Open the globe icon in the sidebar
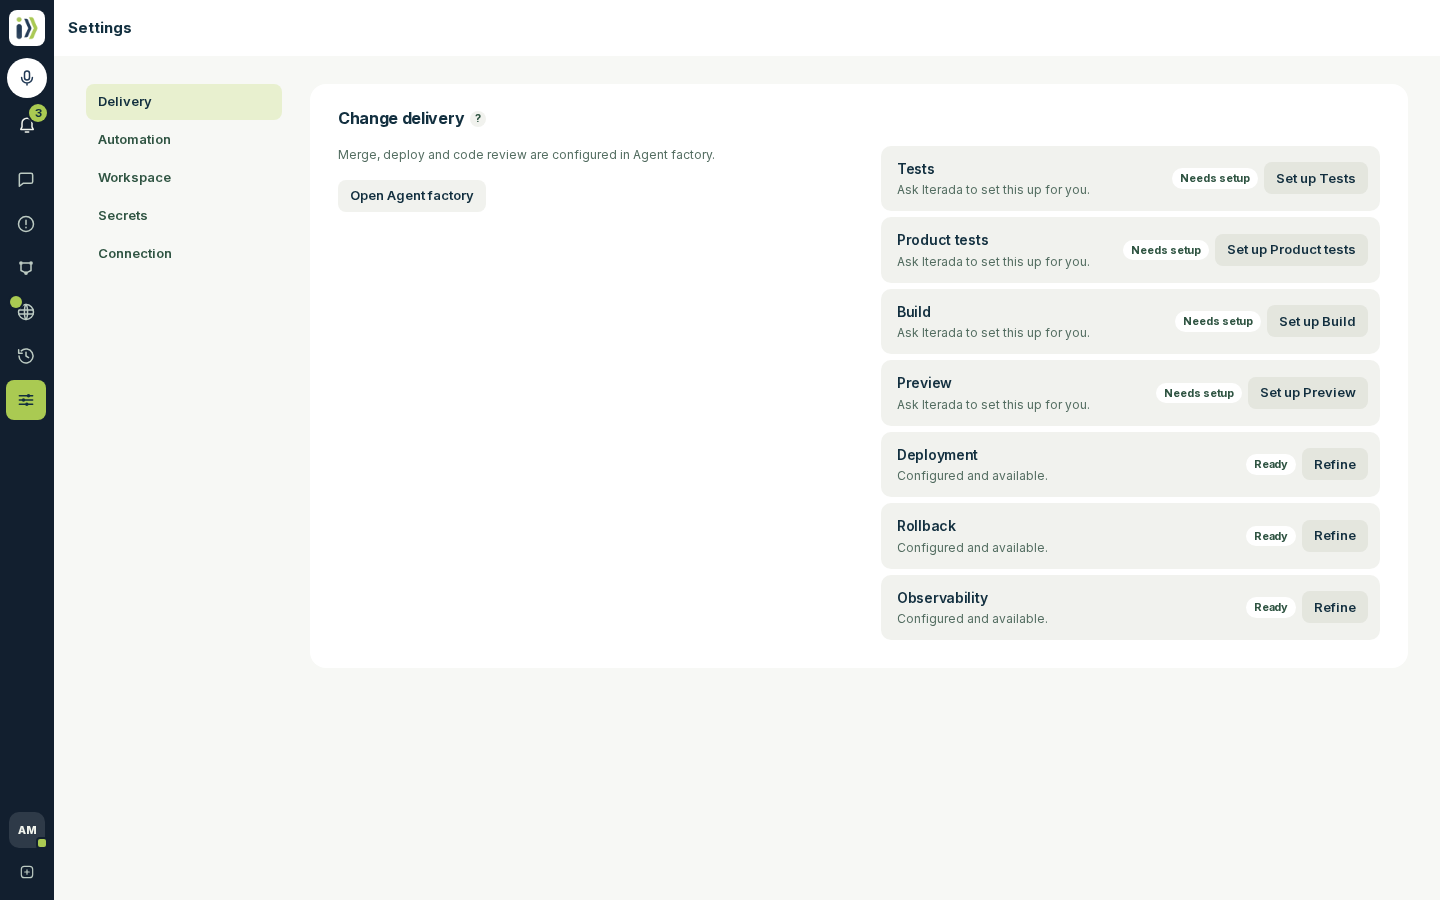1440x900 pixels. coord(26,312)
